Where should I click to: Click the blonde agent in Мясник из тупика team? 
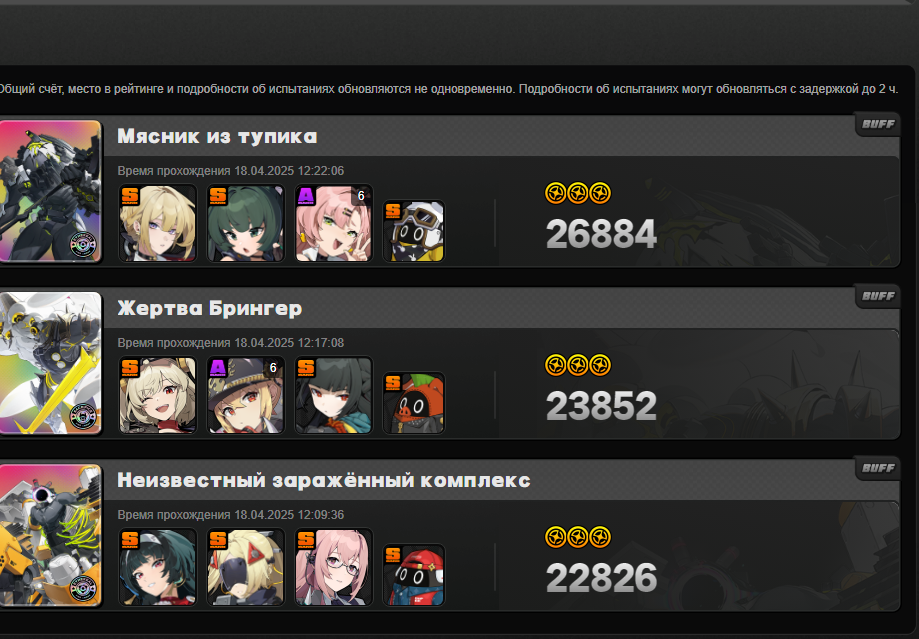pos(158,223)
